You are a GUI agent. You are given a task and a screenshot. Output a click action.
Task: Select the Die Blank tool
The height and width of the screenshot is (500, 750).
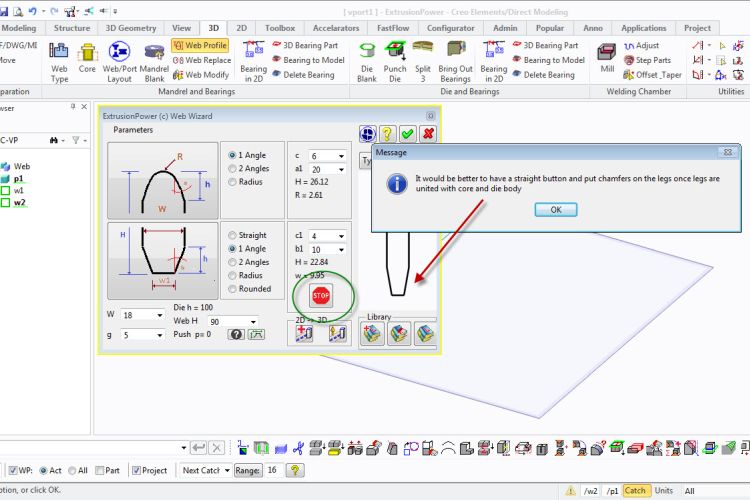click(x=367, y=63)
